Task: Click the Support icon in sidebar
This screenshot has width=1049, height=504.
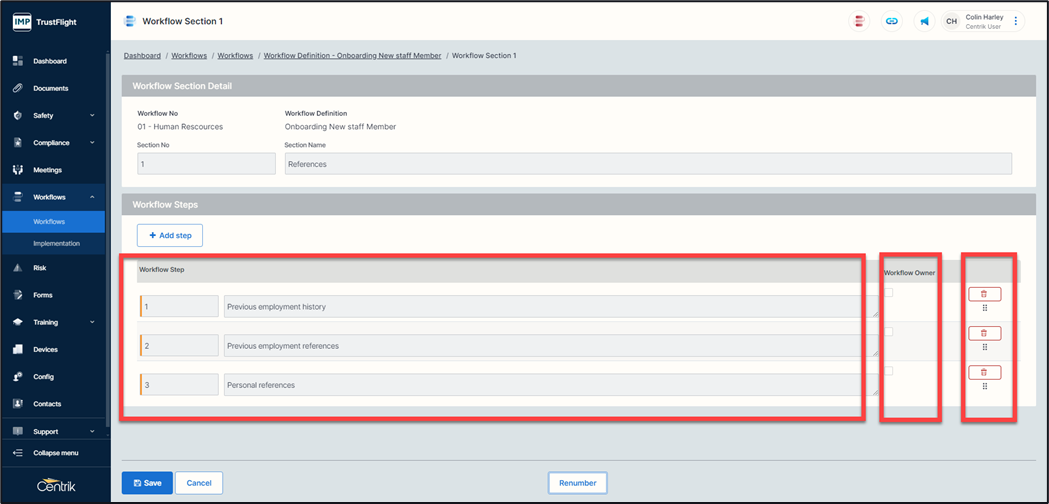Action: tap(18, 432)
